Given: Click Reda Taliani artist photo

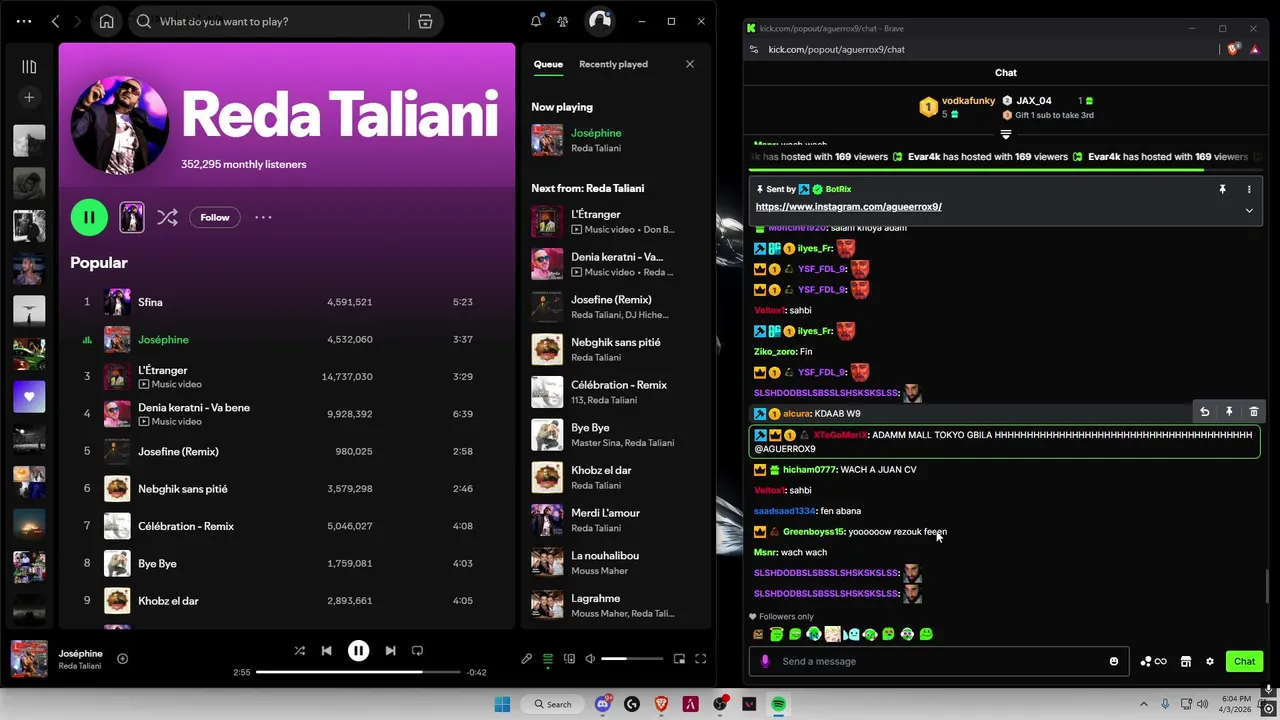Looking at the screenshot, I should pyautogui.click(x=119, y=125).
